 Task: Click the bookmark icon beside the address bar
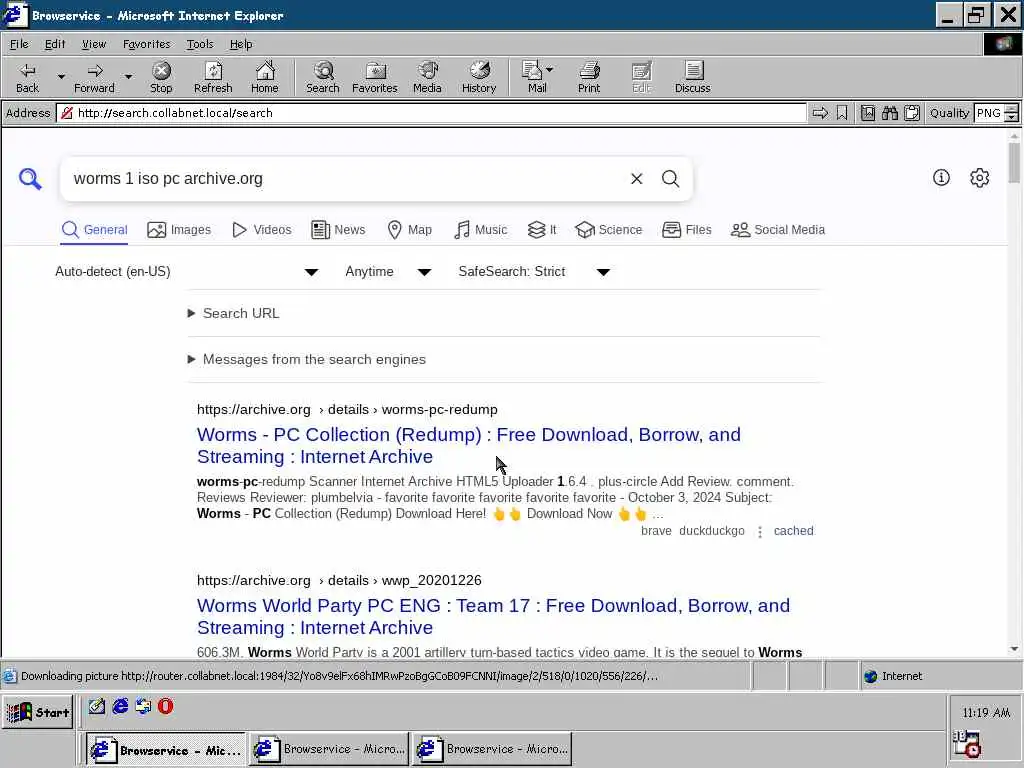pos(842,113)
